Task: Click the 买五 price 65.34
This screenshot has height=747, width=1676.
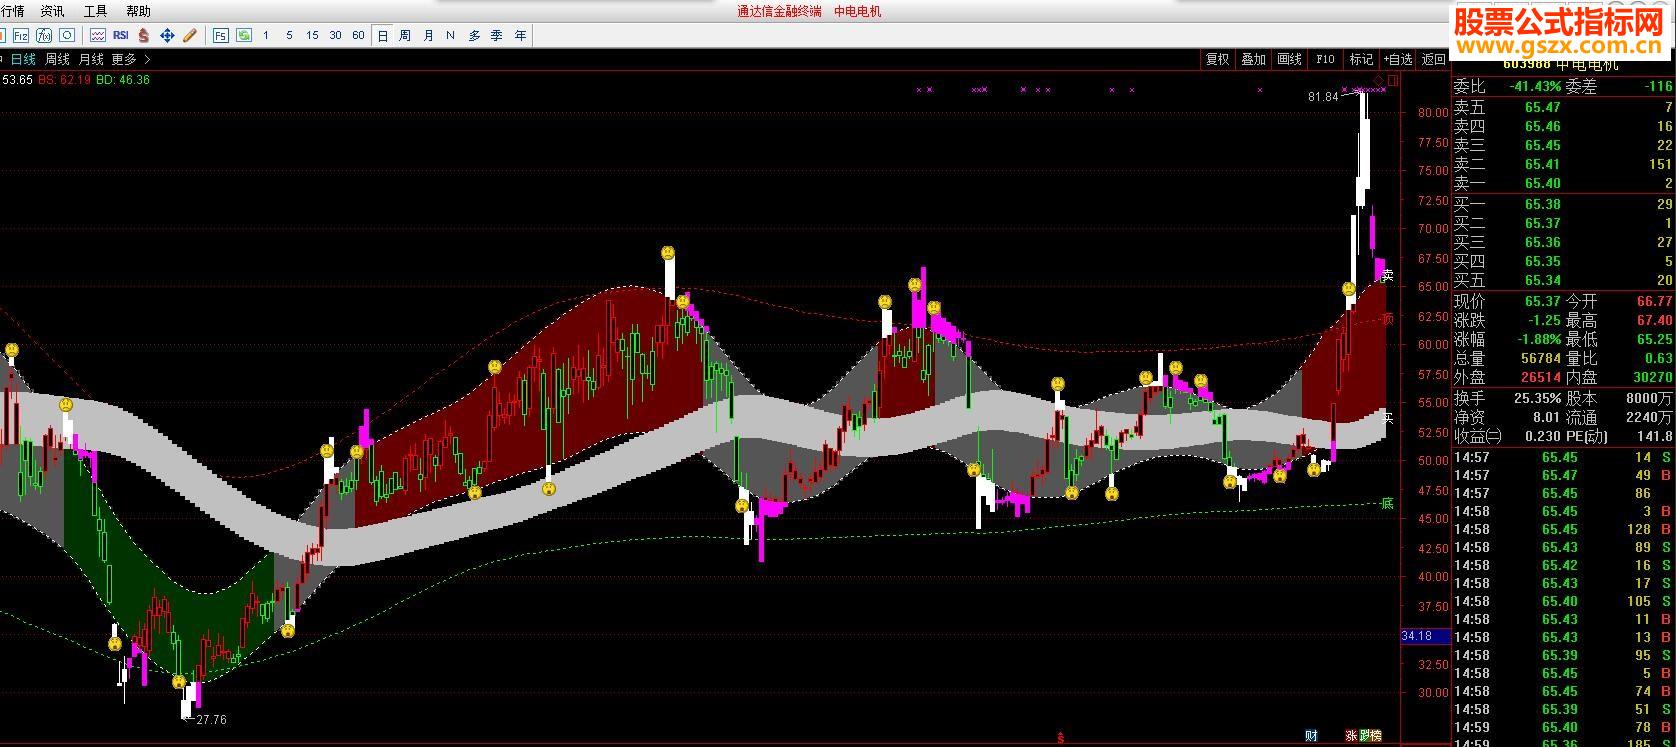Action: 1543,280
